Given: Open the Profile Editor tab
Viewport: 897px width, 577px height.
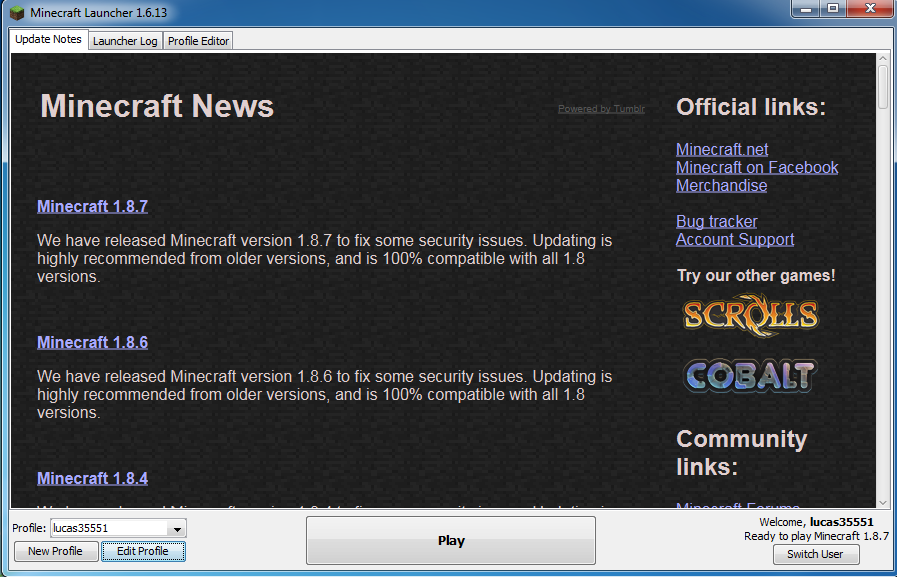Looking at the screenshot, I should [x=198, y=41].
